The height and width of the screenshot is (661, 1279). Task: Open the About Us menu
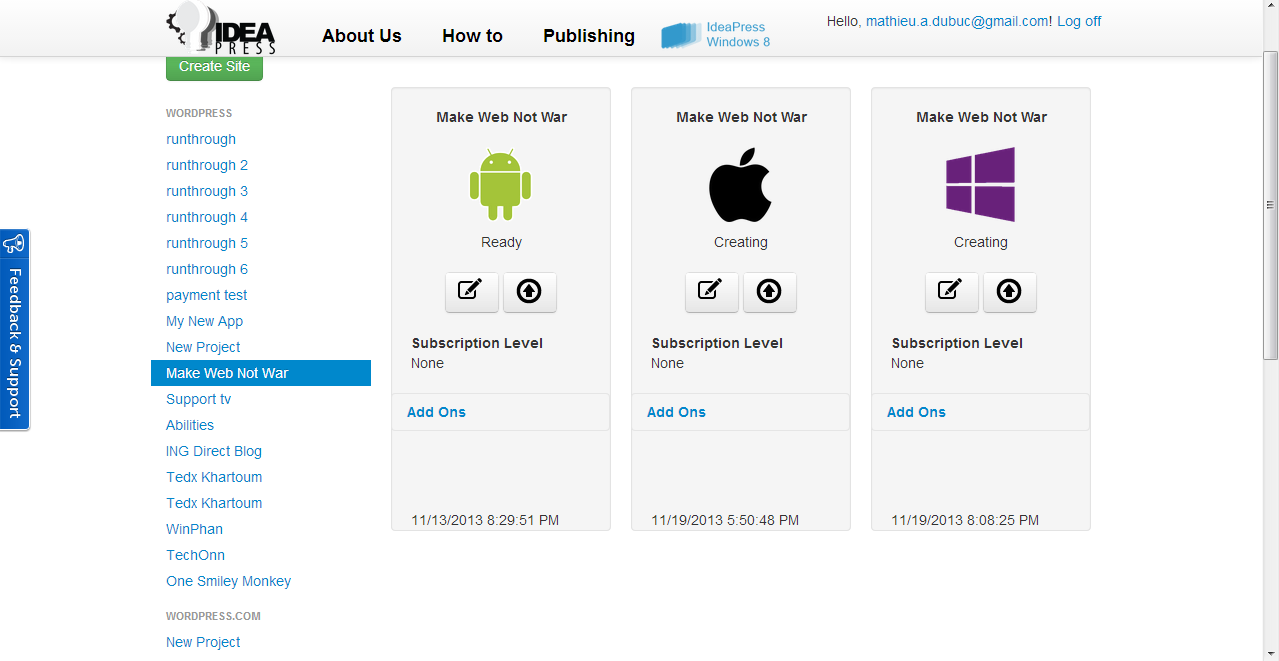361,36
